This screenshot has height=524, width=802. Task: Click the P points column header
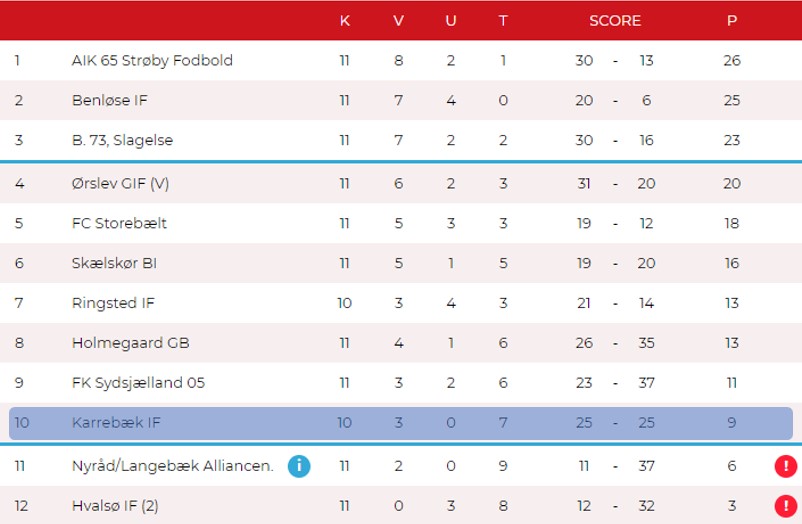pyautogui.click(x=732, y=20)
